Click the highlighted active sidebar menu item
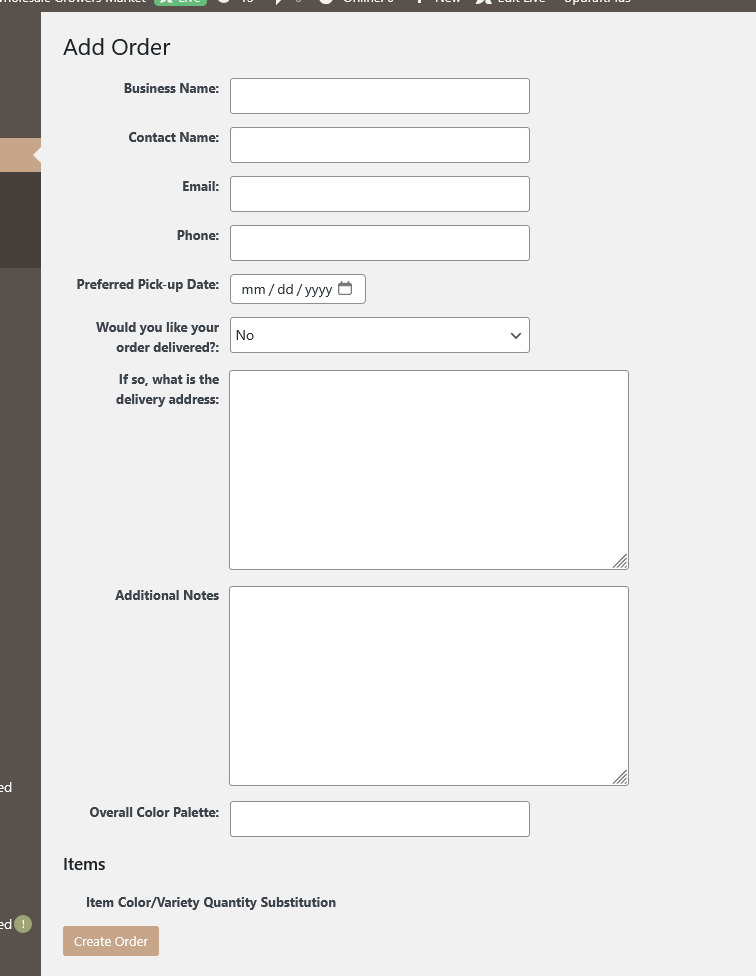This screenshot has height=976, width=756. pos(18,155)
